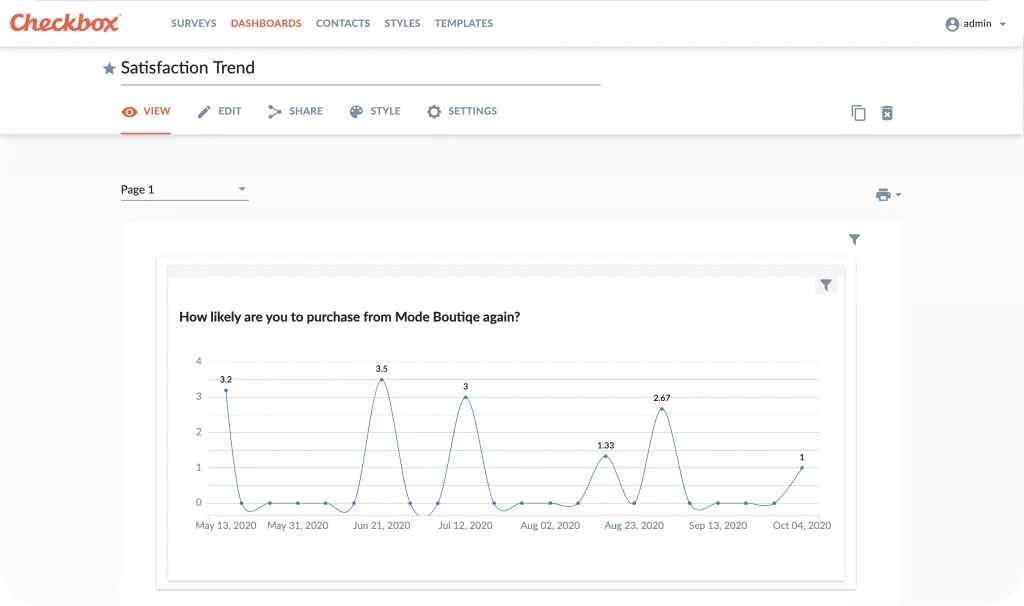The image size is (1024, 606).
Task: Click the Share arrows icon
Action: coord(274,112)
